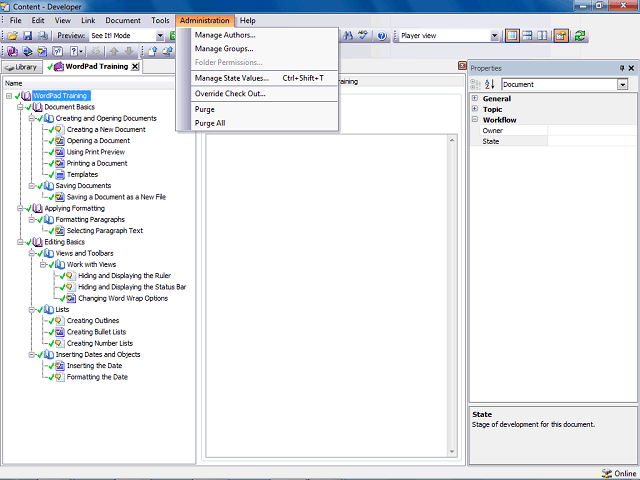Image resolution: width=640 pixels, height=480 pixels.
Task: Toggle the Properties pane toolbar icon
Action: coord(561,36)
